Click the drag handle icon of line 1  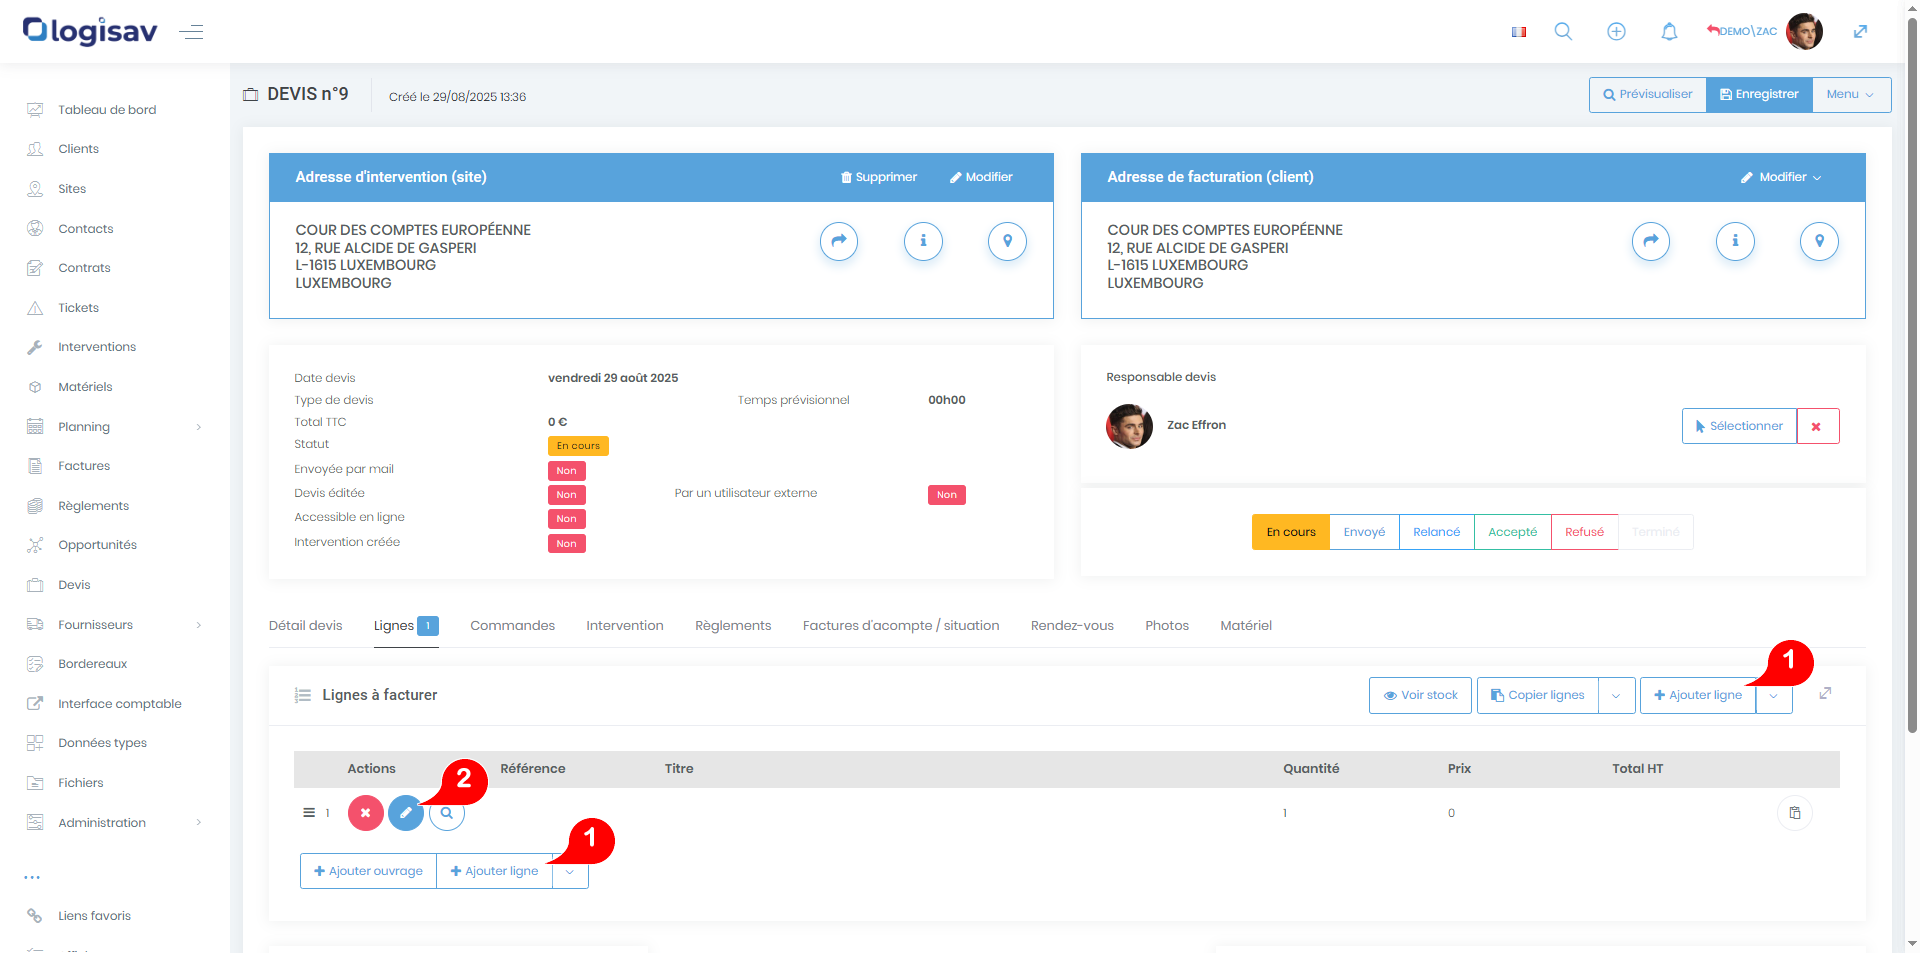(x=309, y=813)
